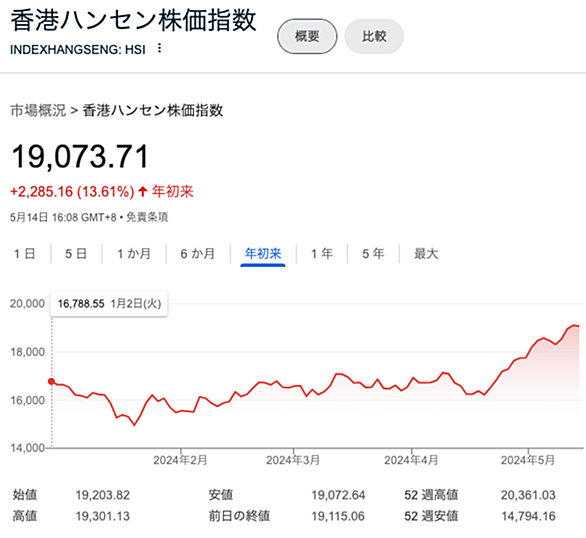Viewport: 586px width, 538px height.
Task: Switch chart range to 最大
Action: [x=426, y=254]
